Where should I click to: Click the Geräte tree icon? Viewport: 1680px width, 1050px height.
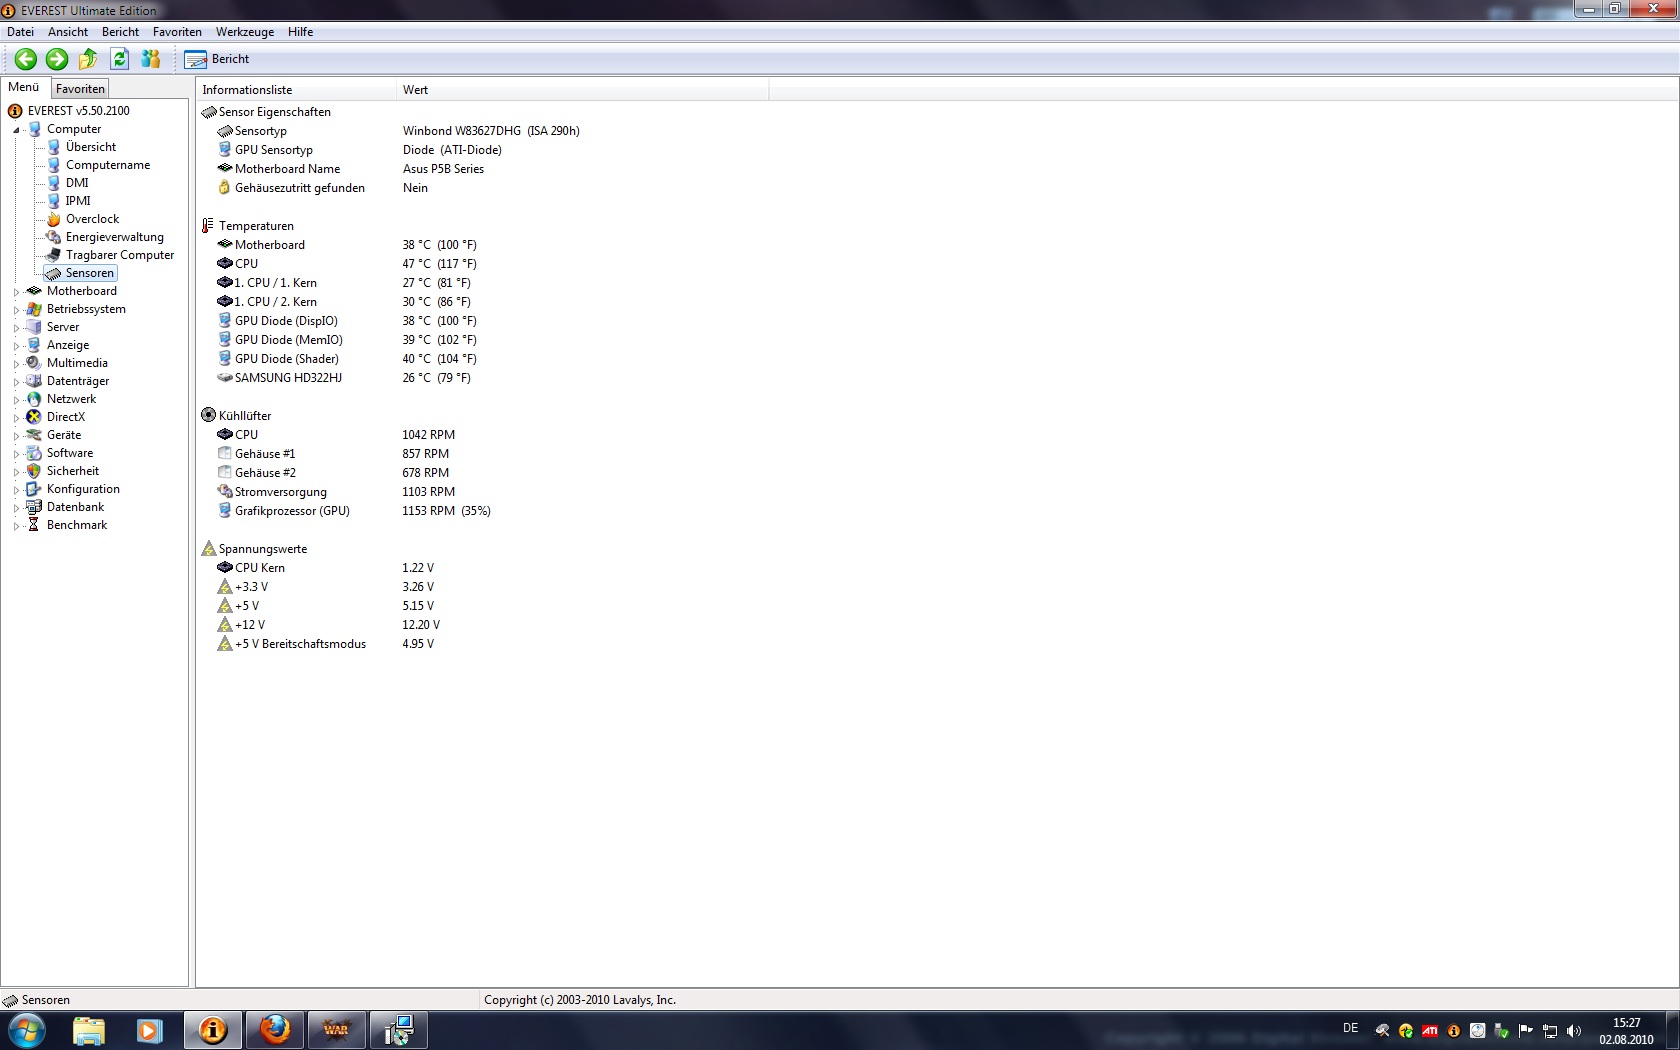[x=34, y=435]
